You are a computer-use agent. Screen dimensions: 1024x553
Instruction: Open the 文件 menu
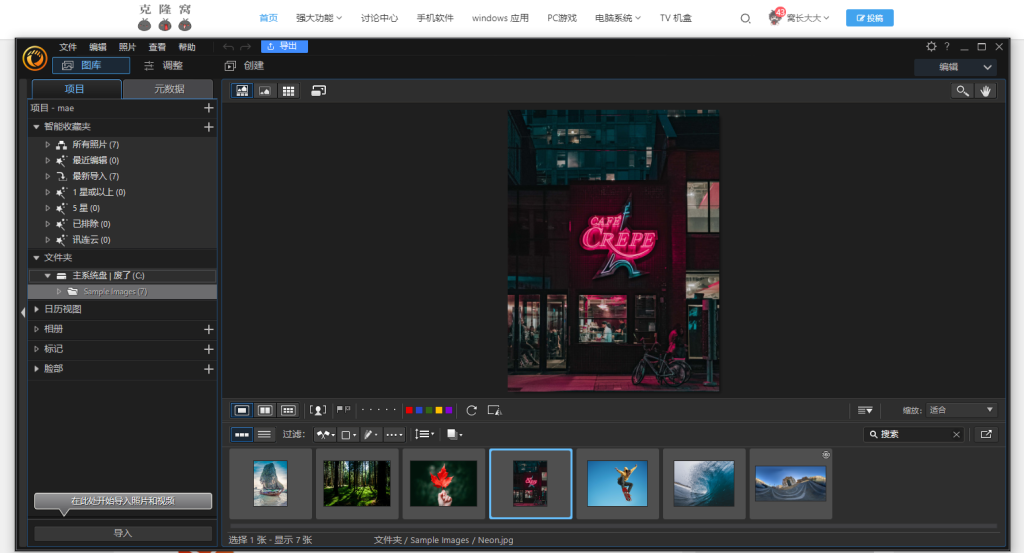[68, 47]
